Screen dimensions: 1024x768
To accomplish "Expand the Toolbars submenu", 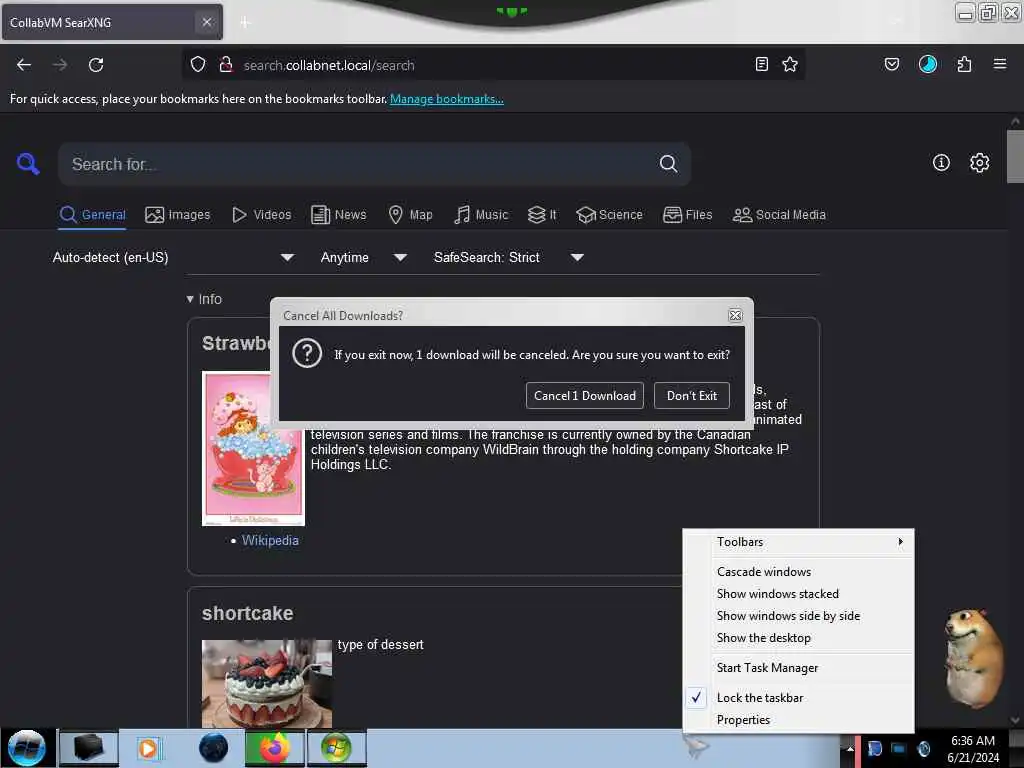I will click(x=798, y=542).
